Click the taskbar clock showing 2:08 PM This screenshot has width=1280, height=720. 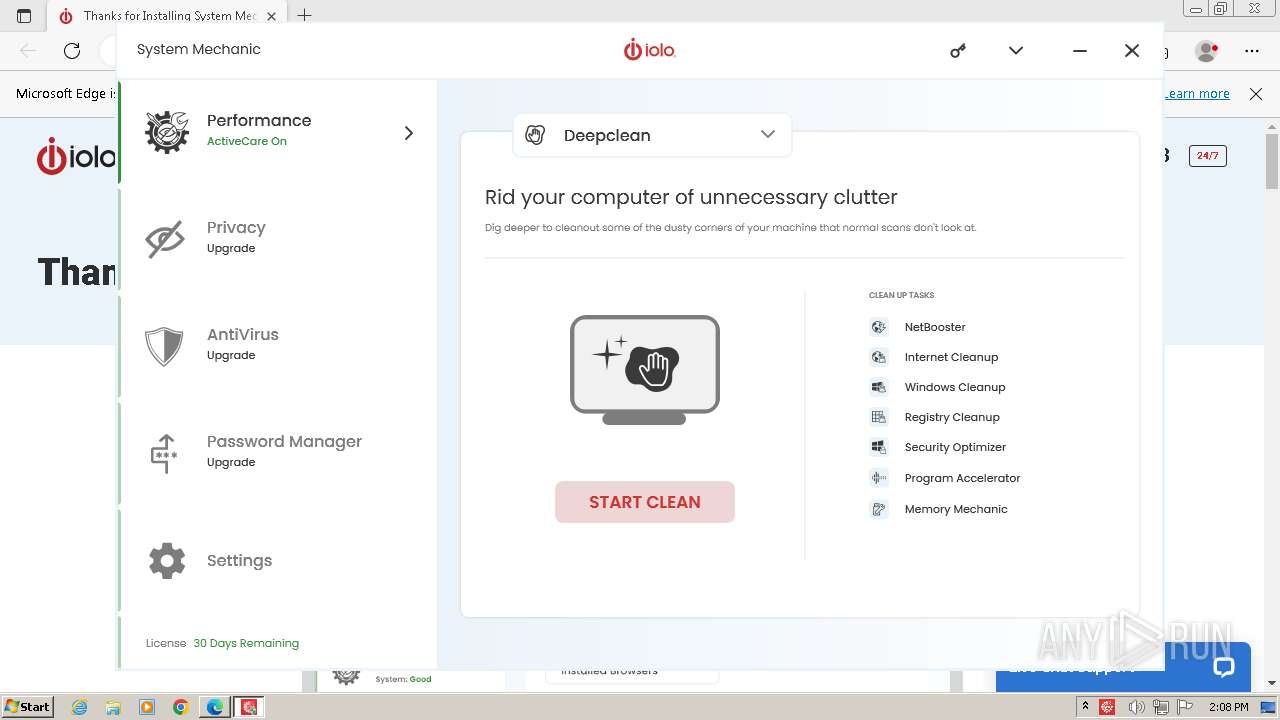[1228, 707]
